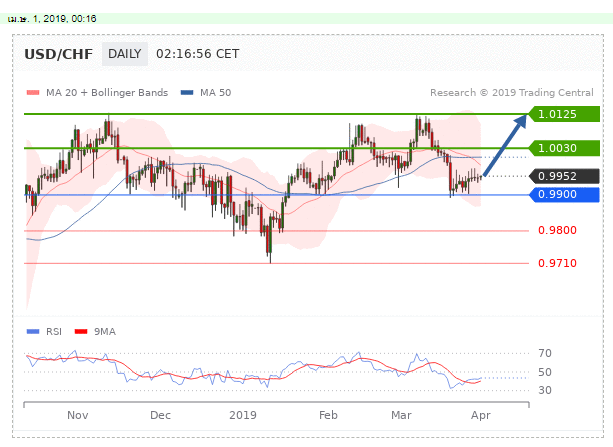Click the 0.9900 pivot label
The height and width of the screenshot is (447, 613).
[x=564, y=194]
